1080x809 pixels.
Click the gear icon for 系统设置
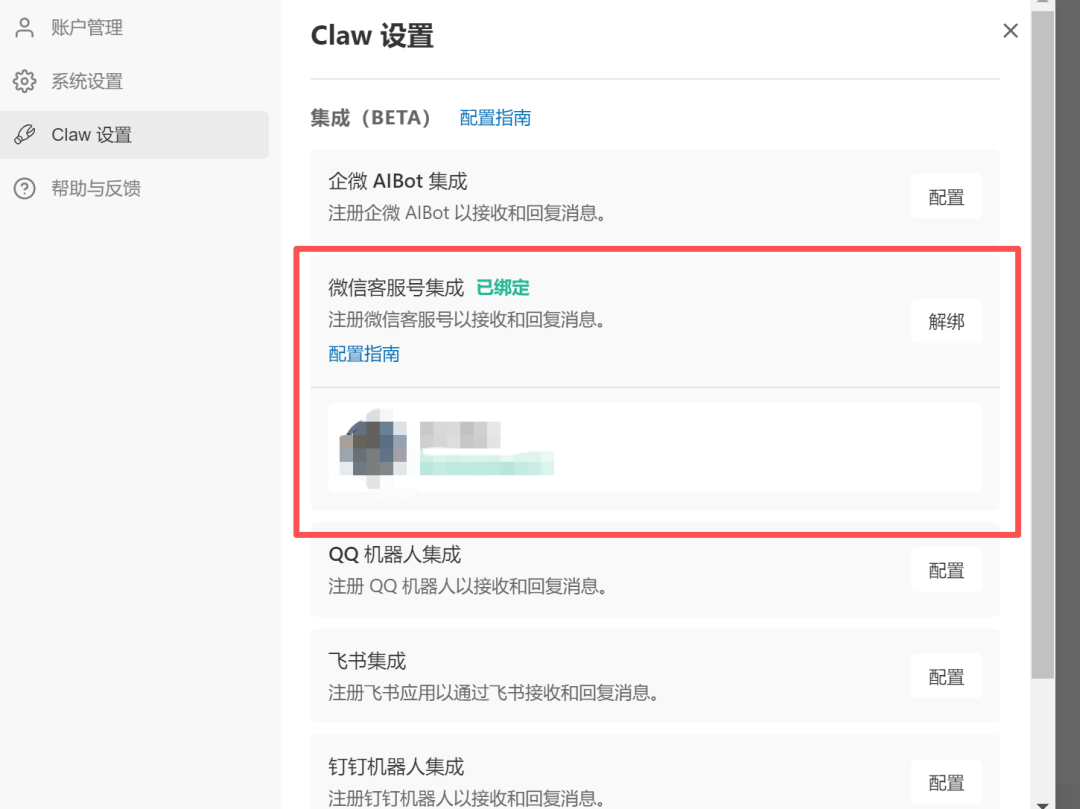[x=24, y=81]
